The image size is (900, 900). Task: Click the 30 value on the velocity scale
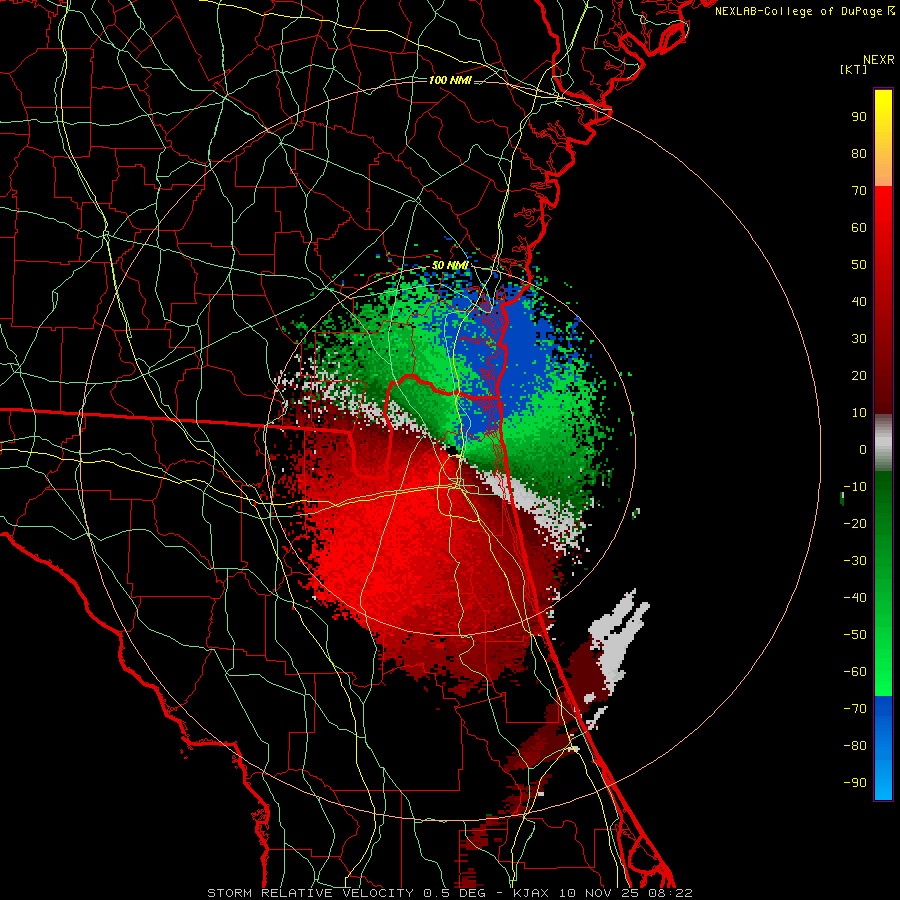(x=859, y=339)
